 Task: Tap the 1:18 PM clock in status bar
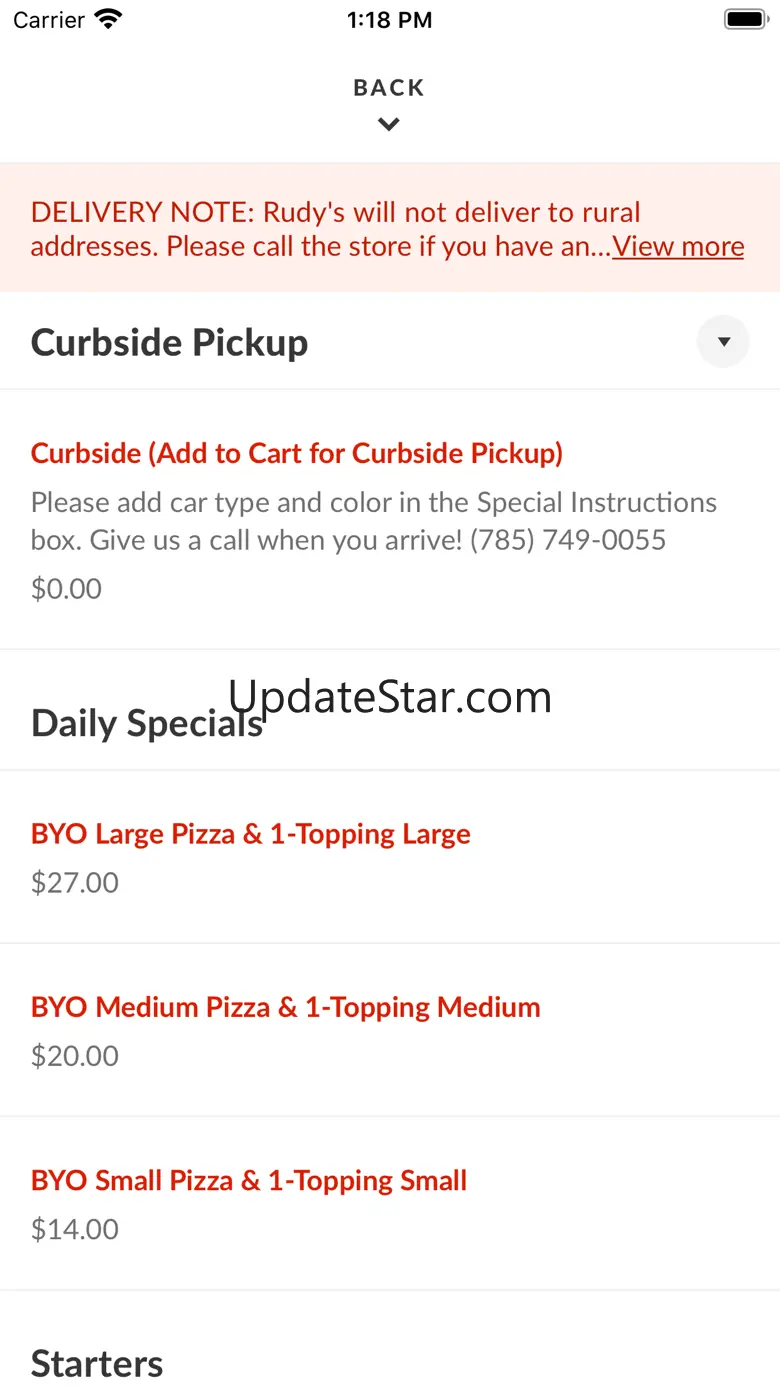coord(389,20)
